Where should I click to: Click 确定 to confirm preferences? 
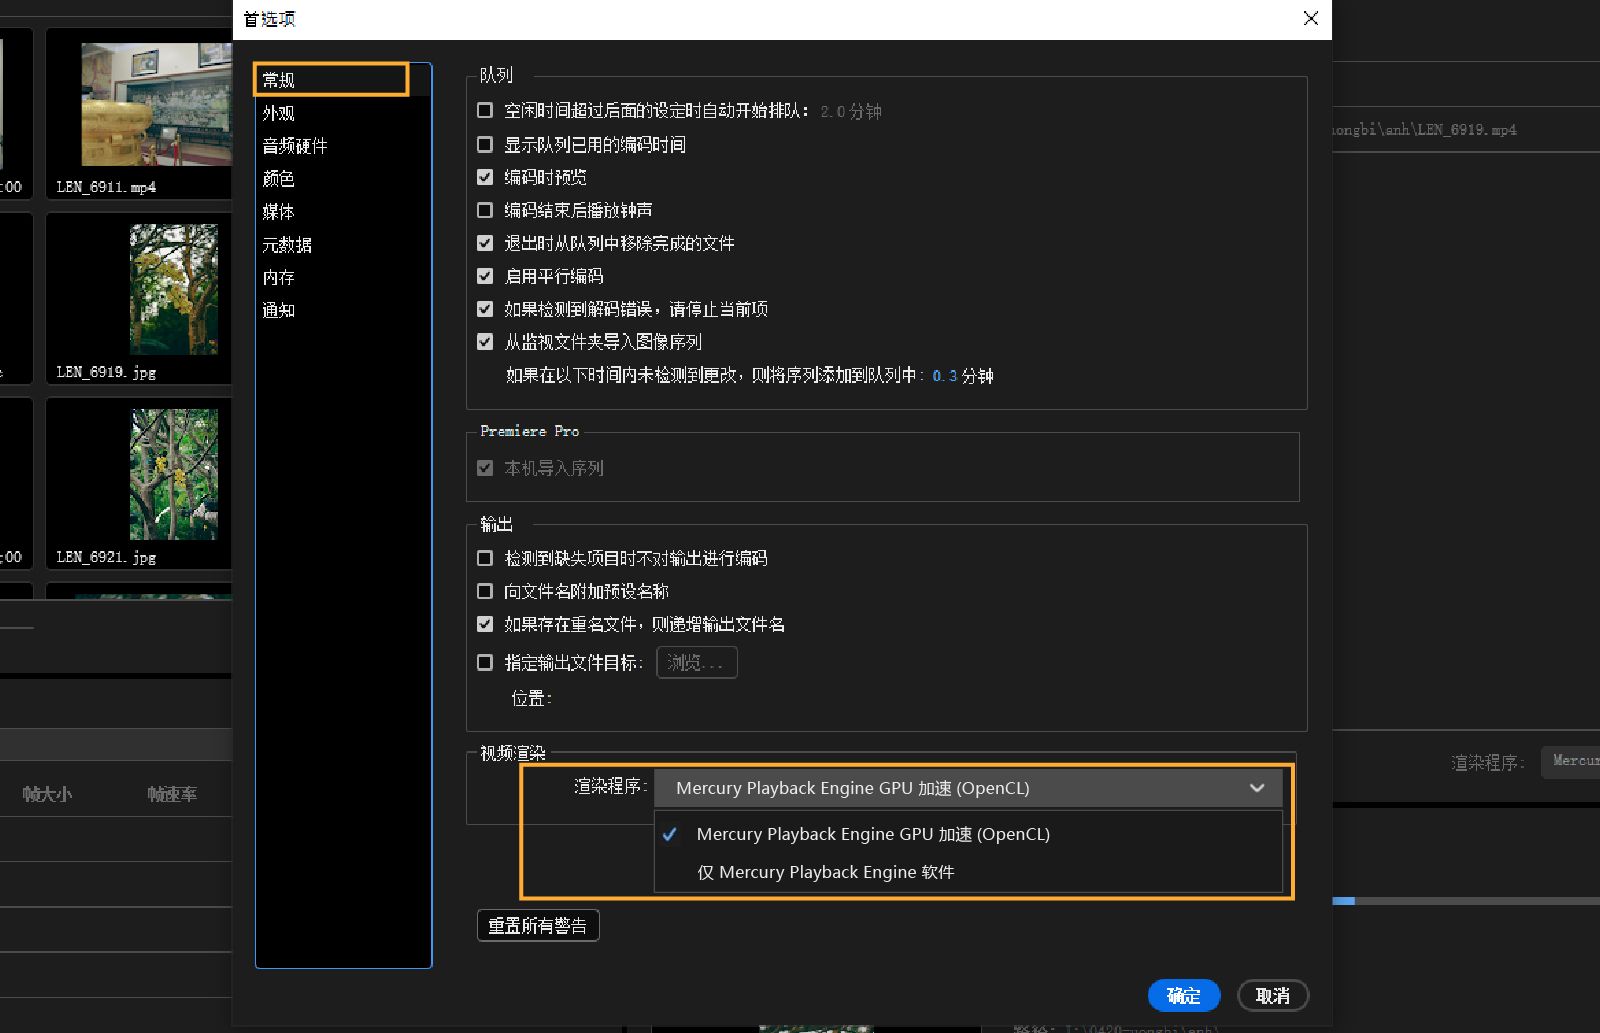(1184, 995)
